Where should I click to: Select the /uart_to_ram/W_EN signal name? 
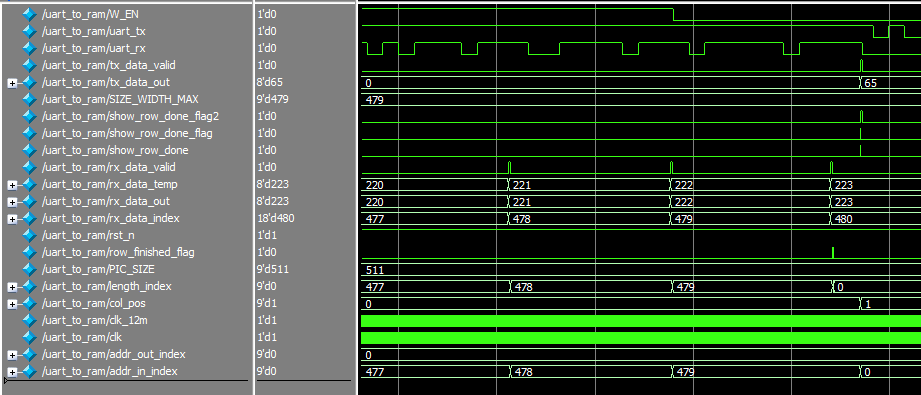90,14
